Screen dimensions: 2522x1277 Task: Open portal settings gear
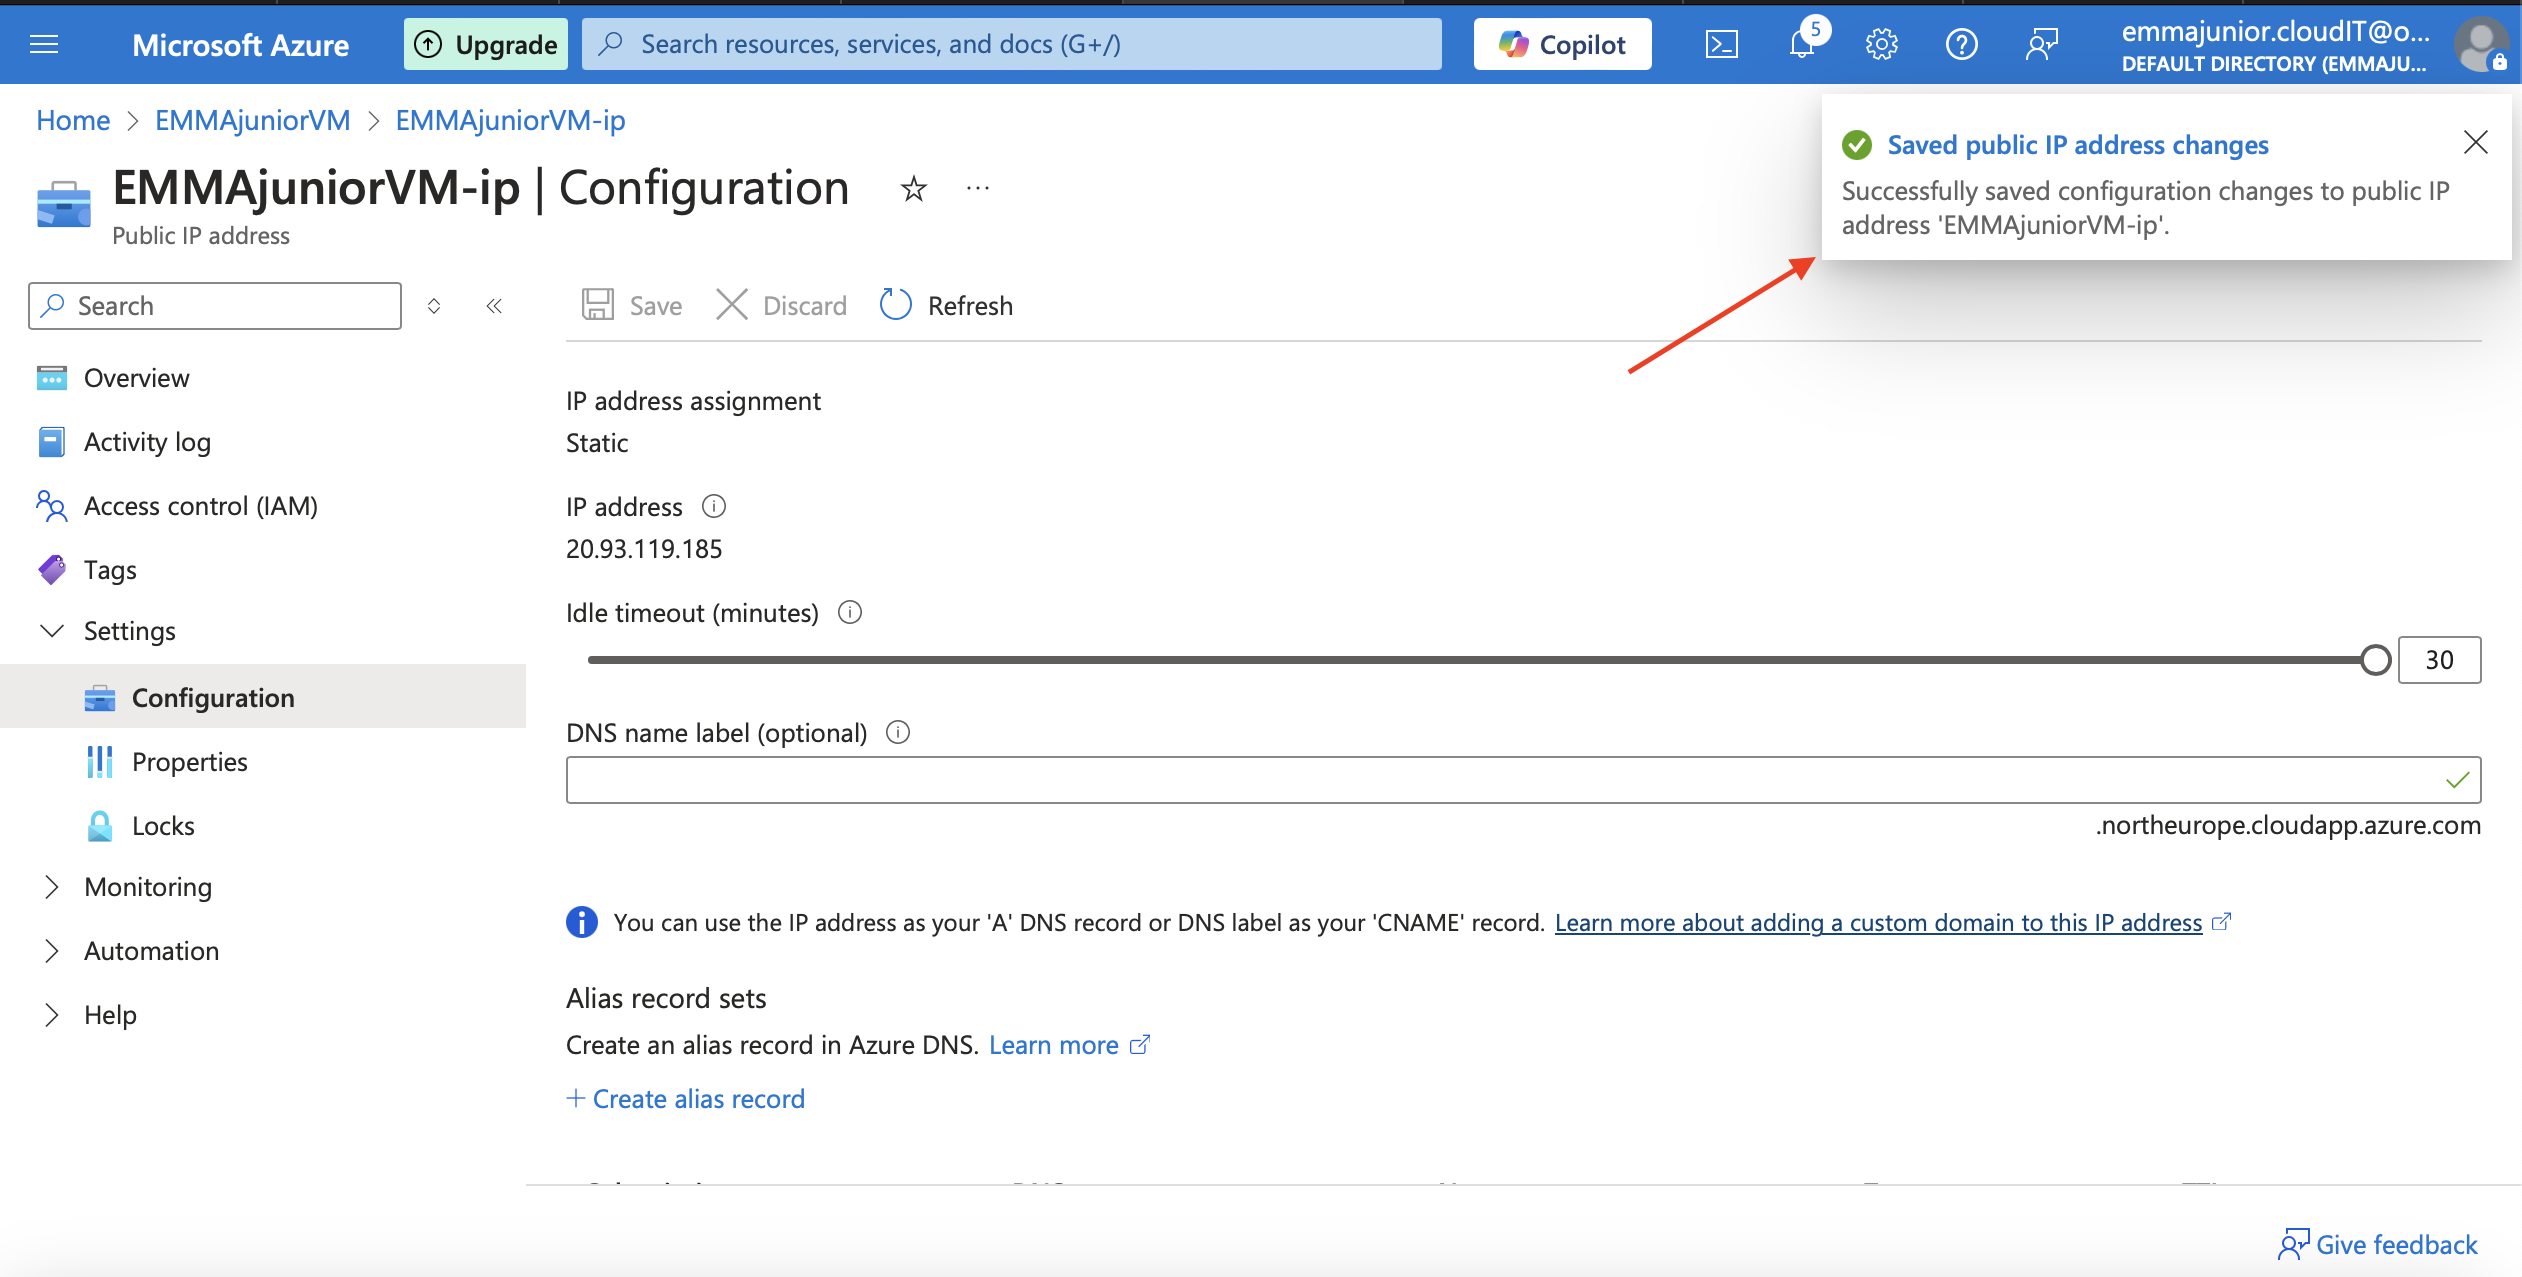tap(1881, 44)
